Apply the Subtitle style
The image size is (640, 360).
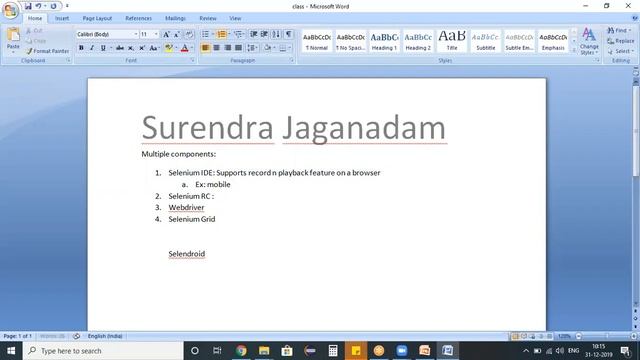point(485,41)
